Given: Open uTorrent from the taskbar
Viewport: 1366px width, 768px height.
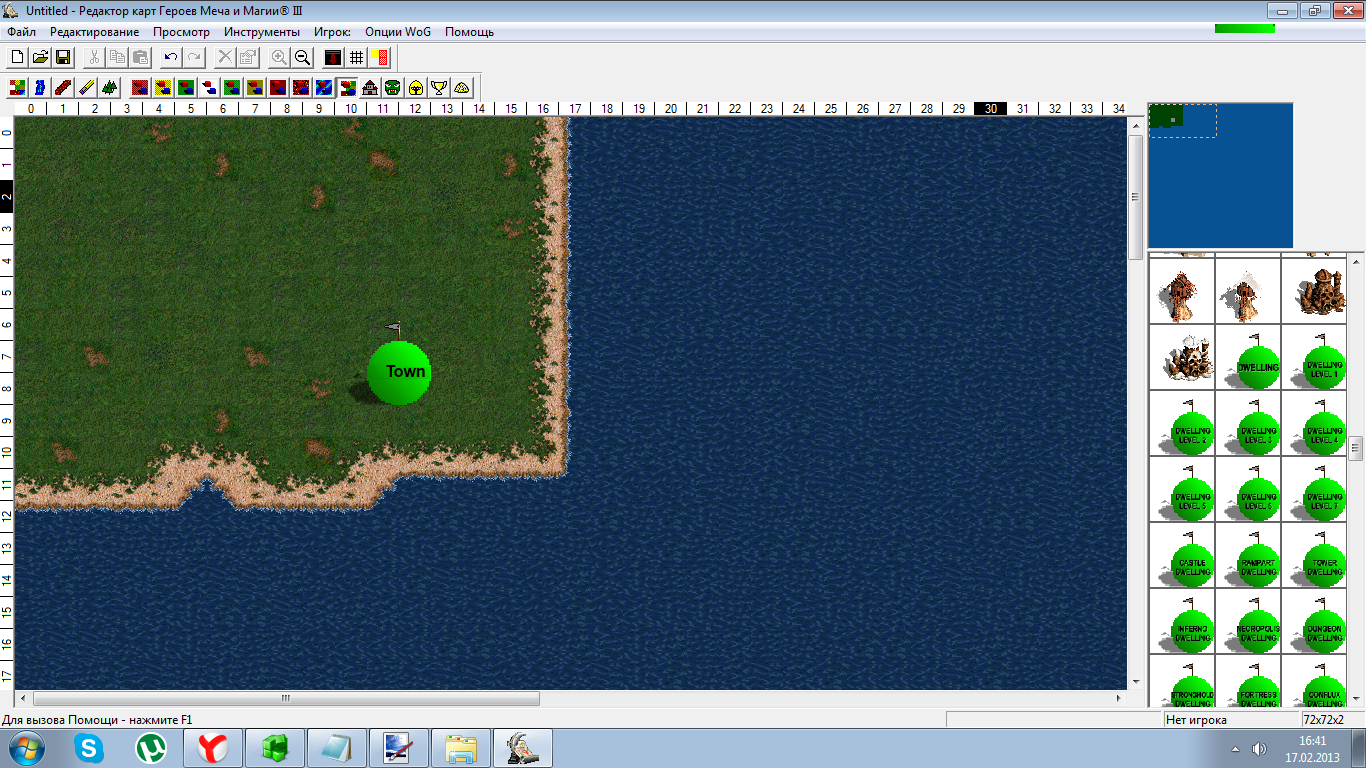Looking at the screenshot, I should coord(151,748).
